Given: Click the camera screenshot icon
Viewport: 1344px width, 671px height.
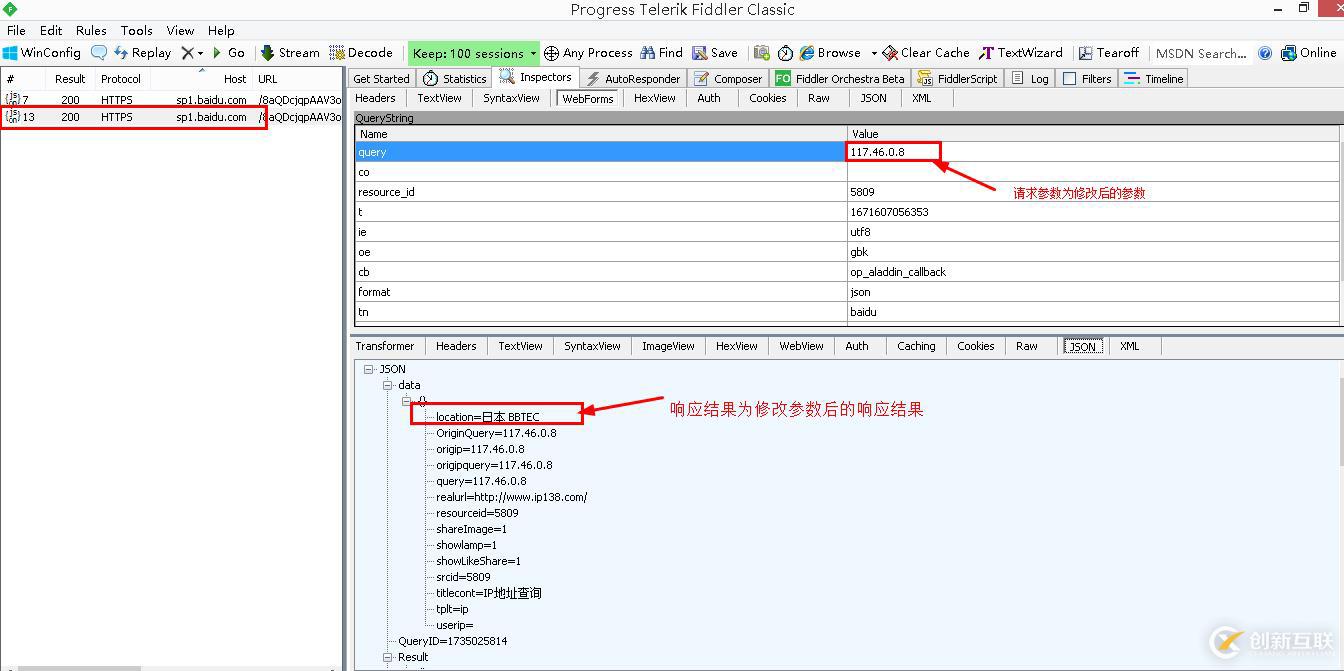Looking at the screenshot, I should pos(762,53).
